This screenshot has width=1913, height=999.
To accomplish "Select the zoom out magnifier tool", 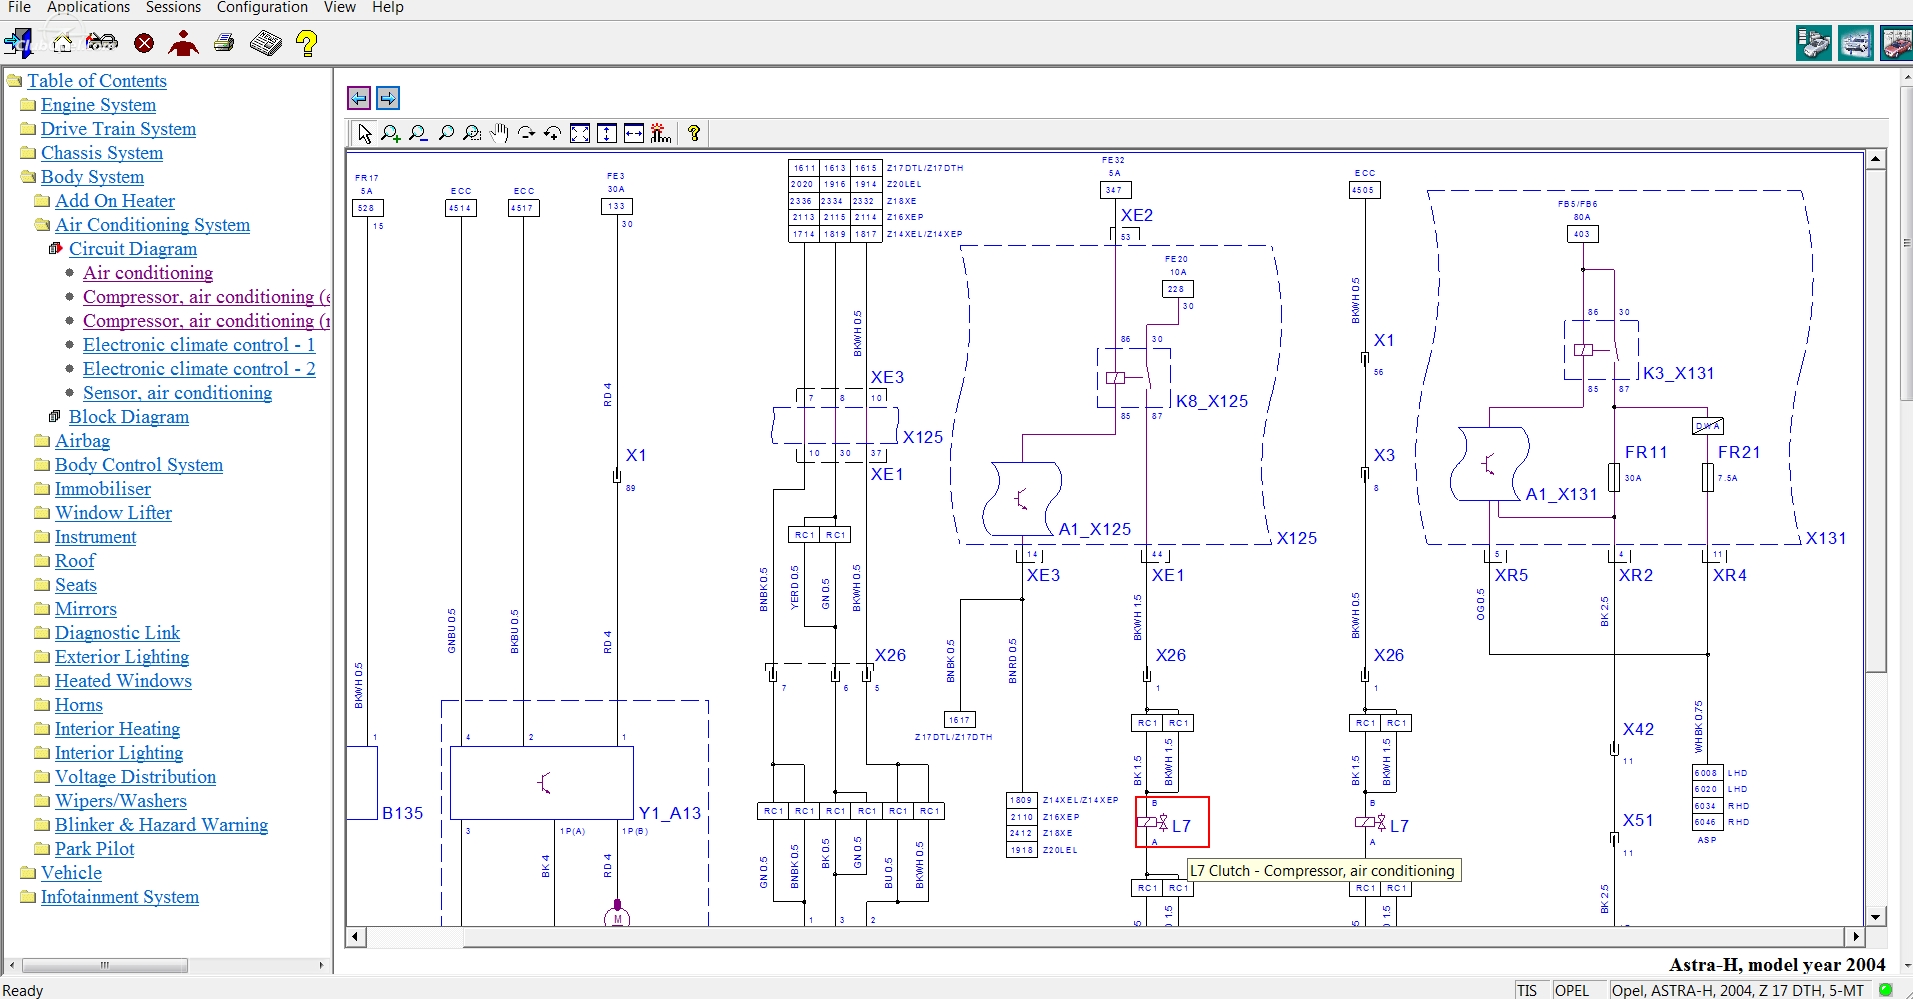I will click(418, 133).
